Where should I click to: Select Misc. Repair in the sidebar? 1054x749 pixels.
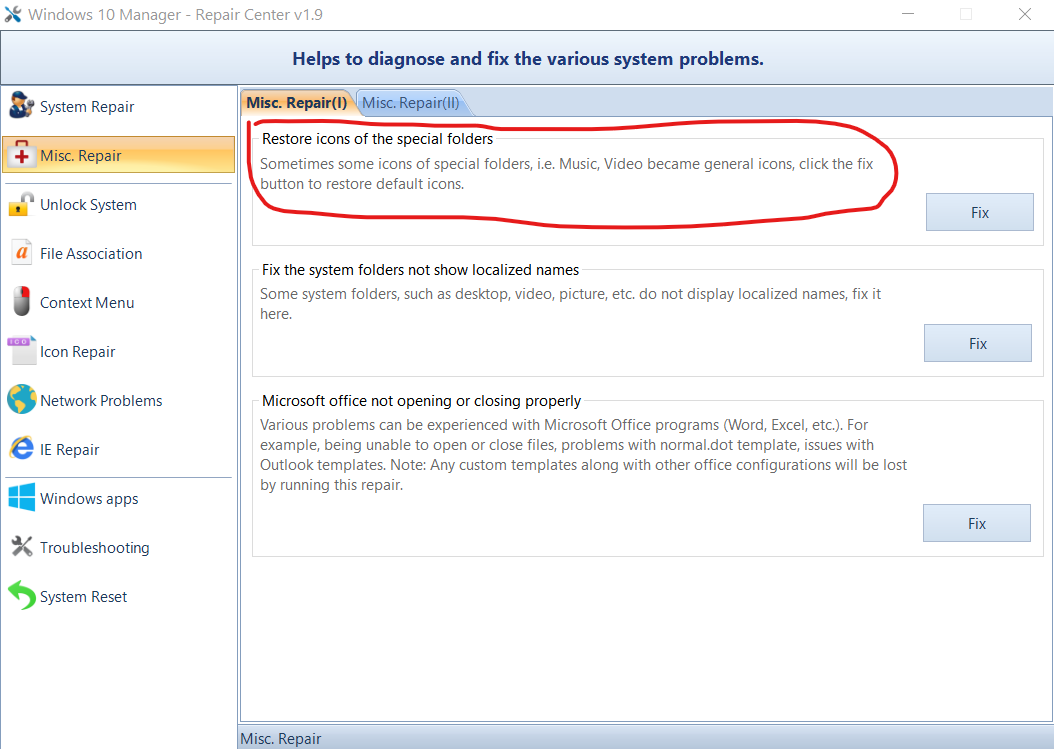(x=118, y=155)
